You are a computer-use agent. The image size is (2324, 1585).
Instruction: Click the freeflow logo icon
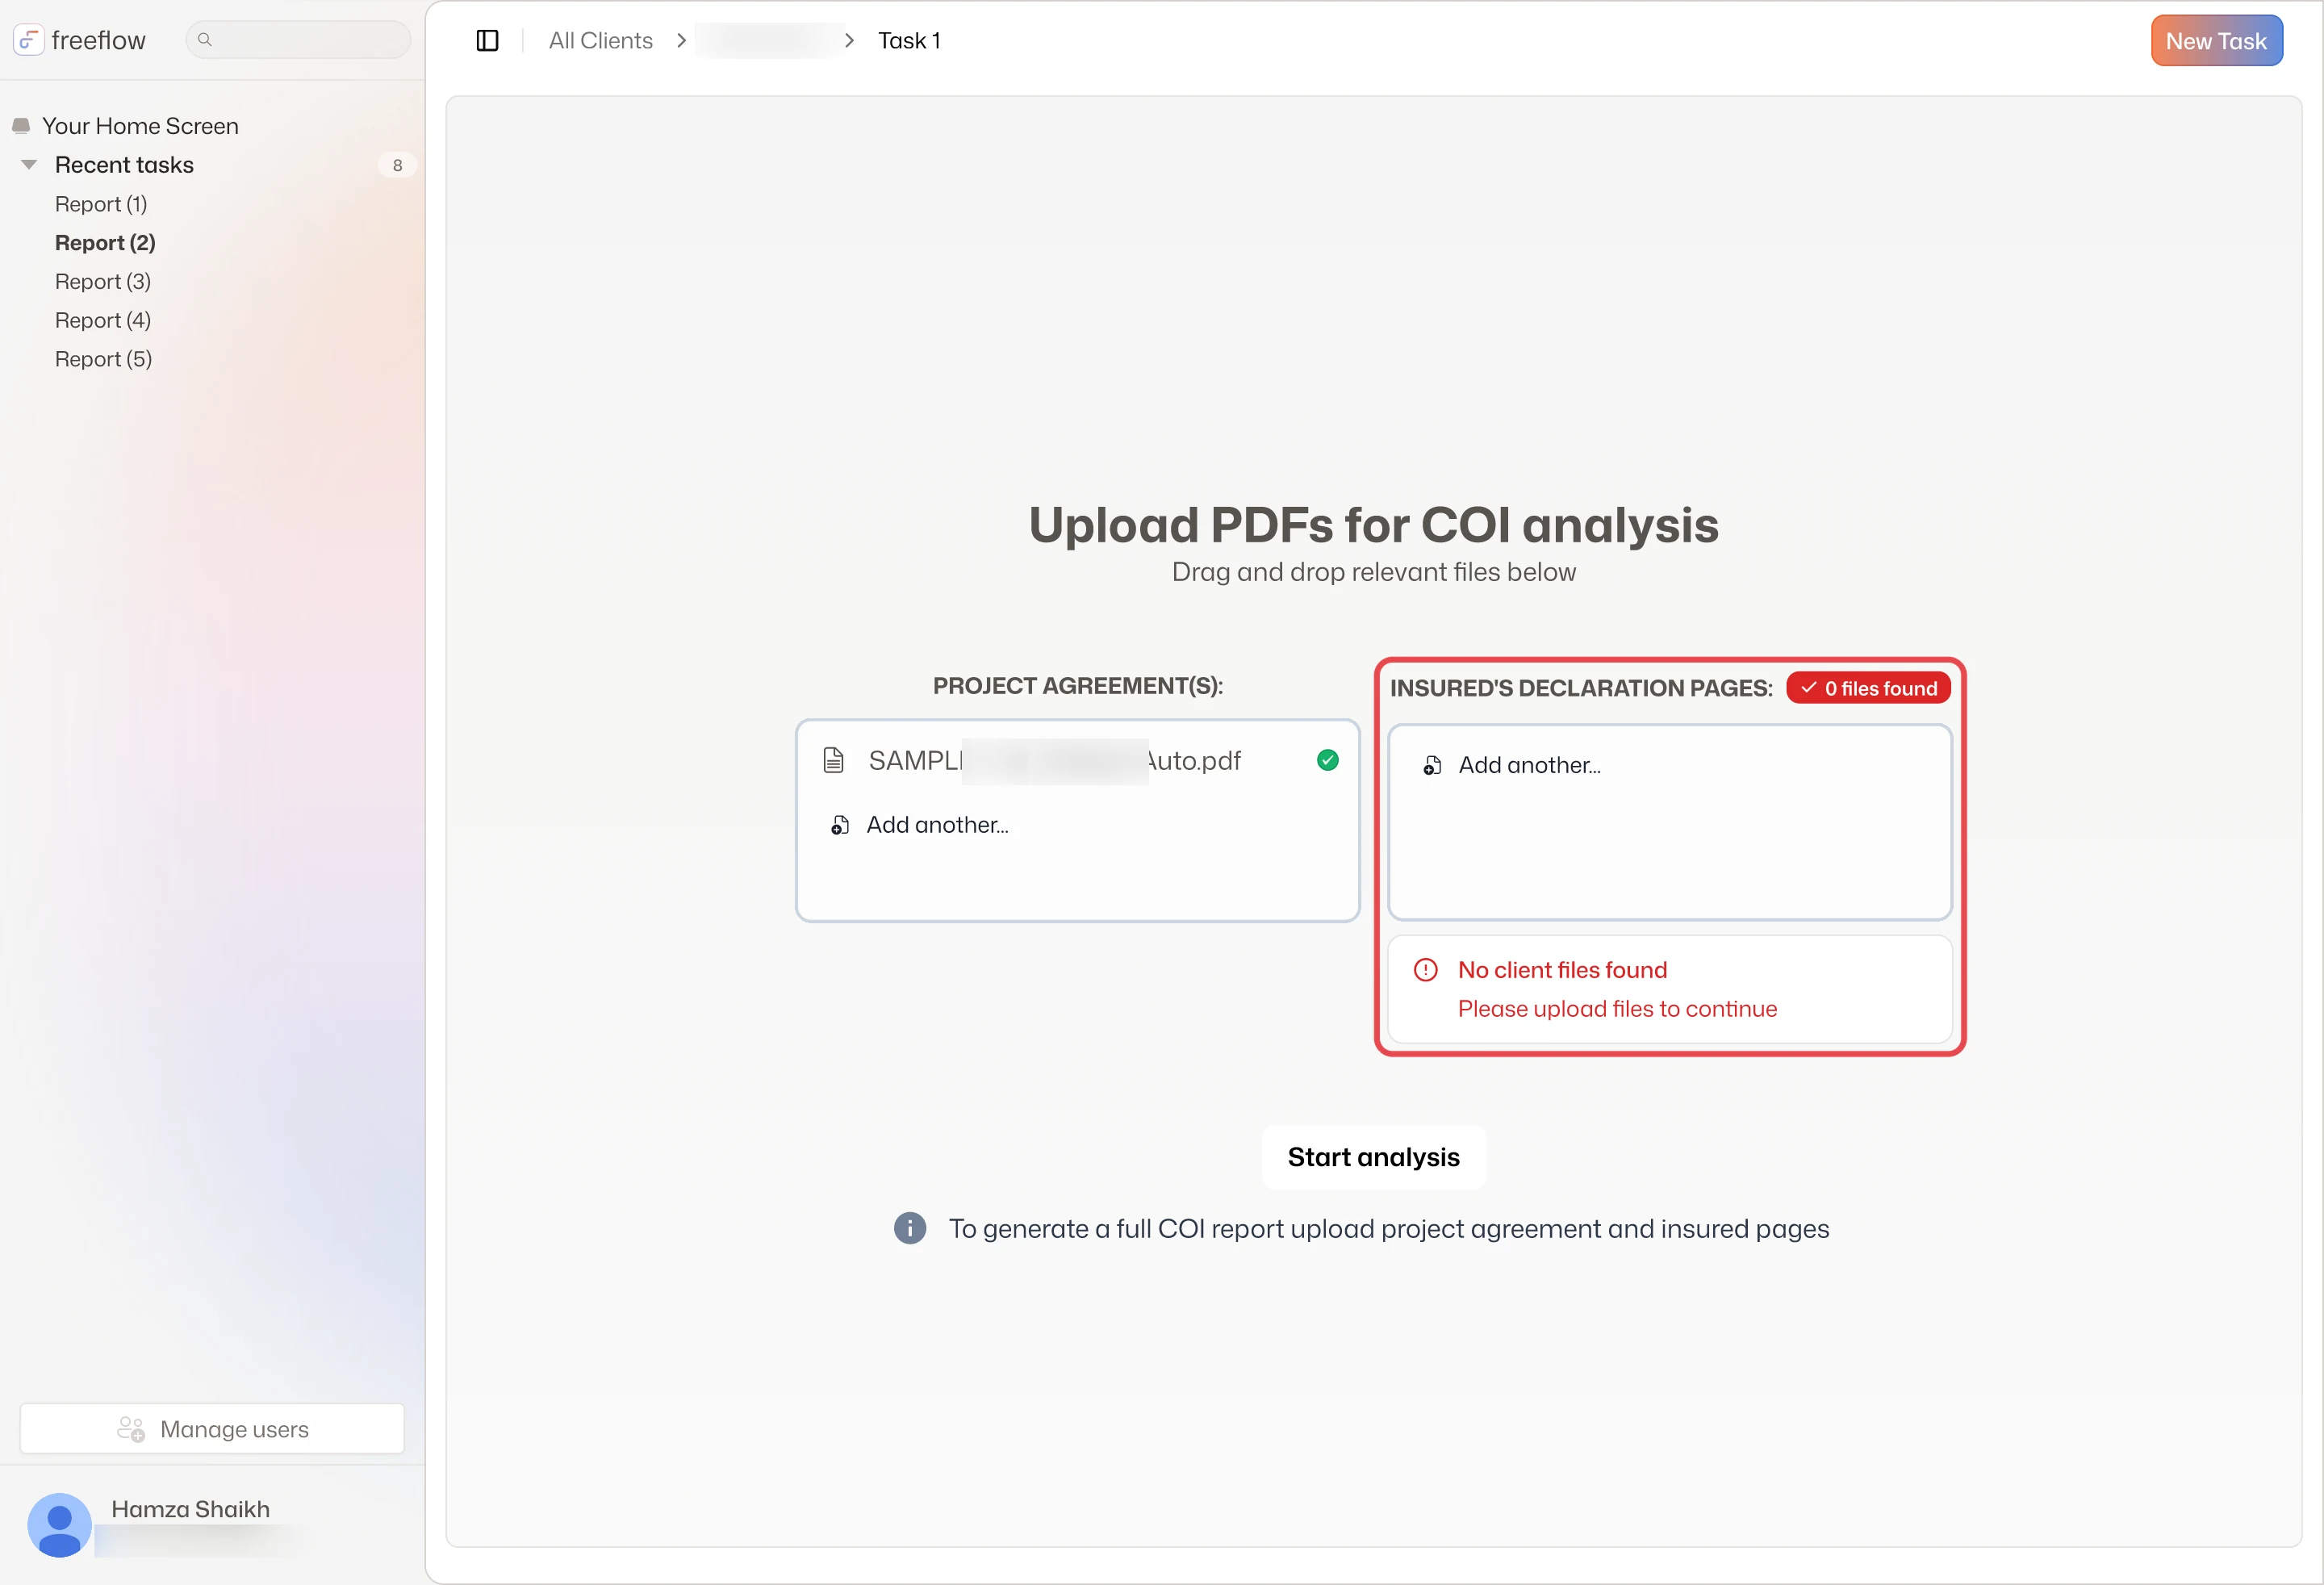[x=28, y=40]
